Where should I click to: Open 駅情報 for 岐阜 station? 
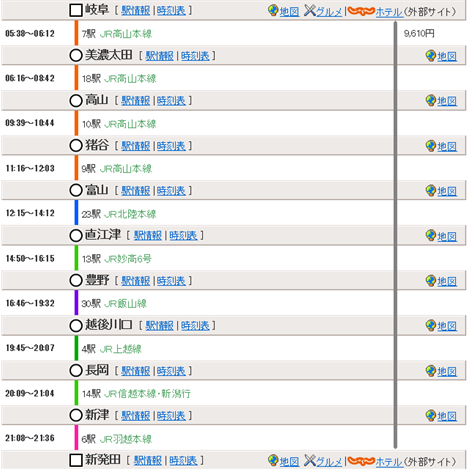pyautogui.click(x=136, y=11)
